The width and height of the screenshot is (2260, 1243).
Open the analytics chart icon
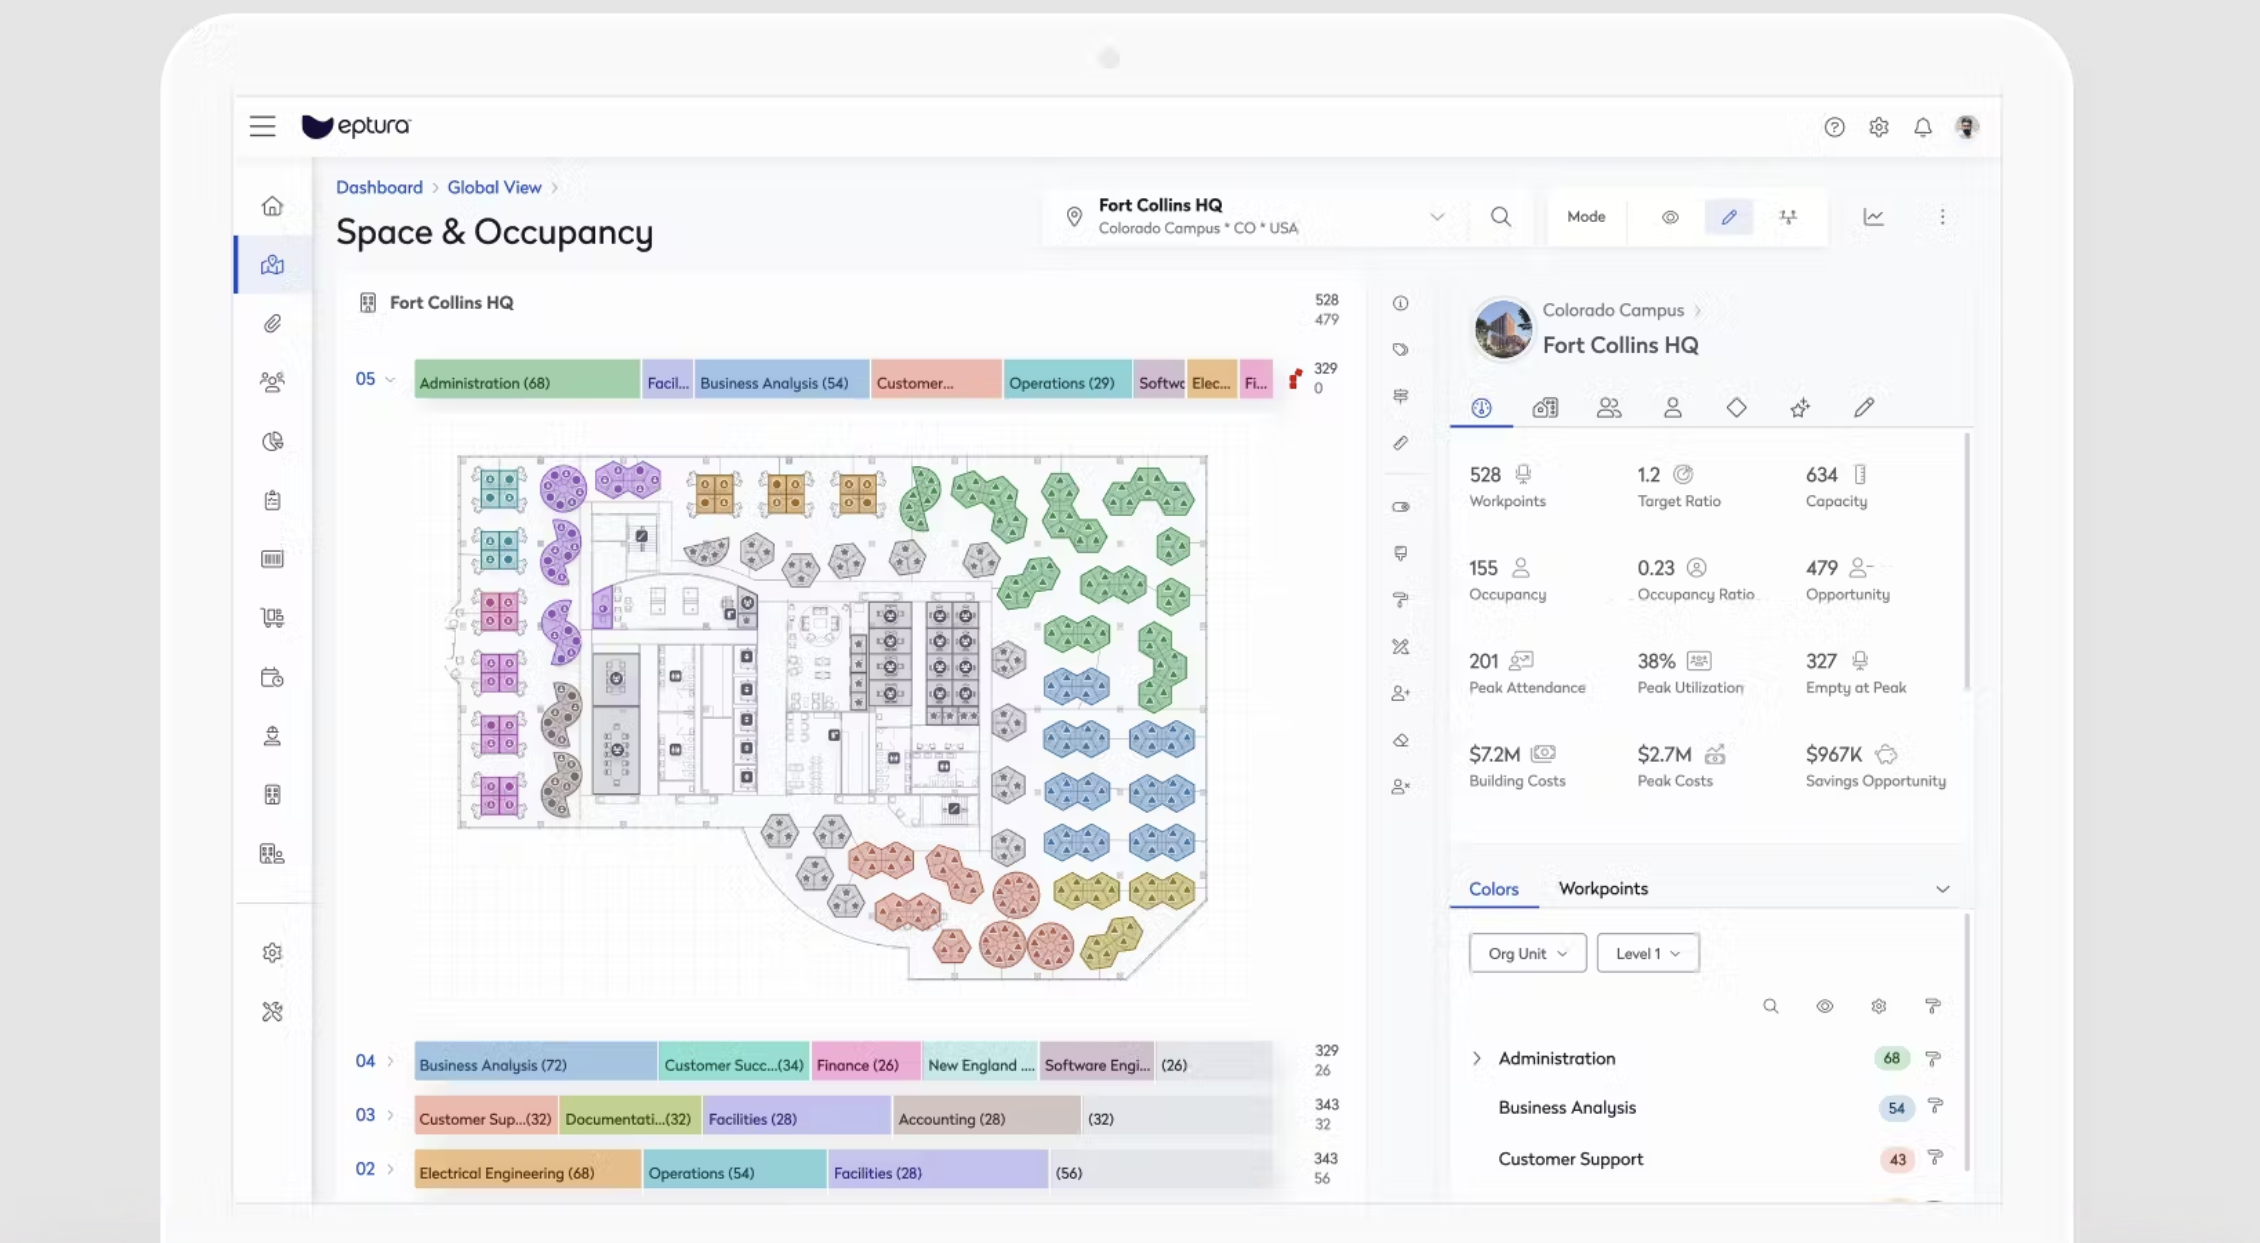coord(1873,217)
